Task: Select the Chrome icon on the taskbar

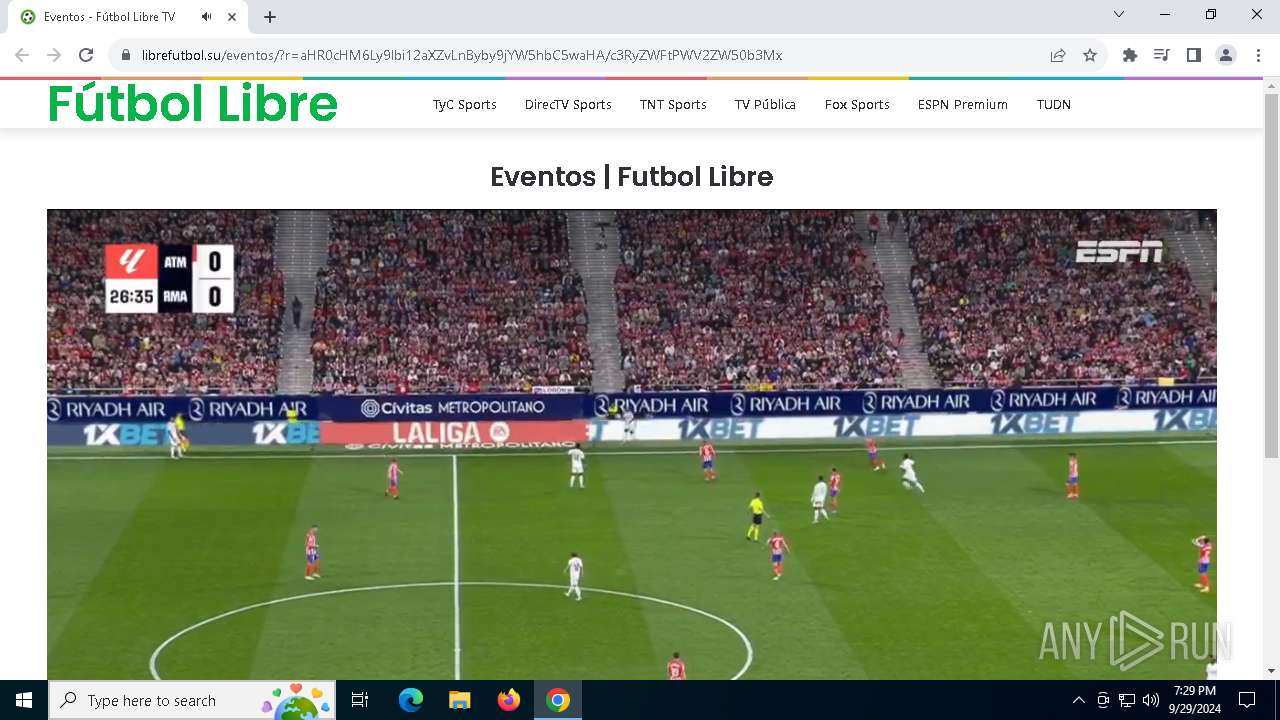Action: pos(558,700)
